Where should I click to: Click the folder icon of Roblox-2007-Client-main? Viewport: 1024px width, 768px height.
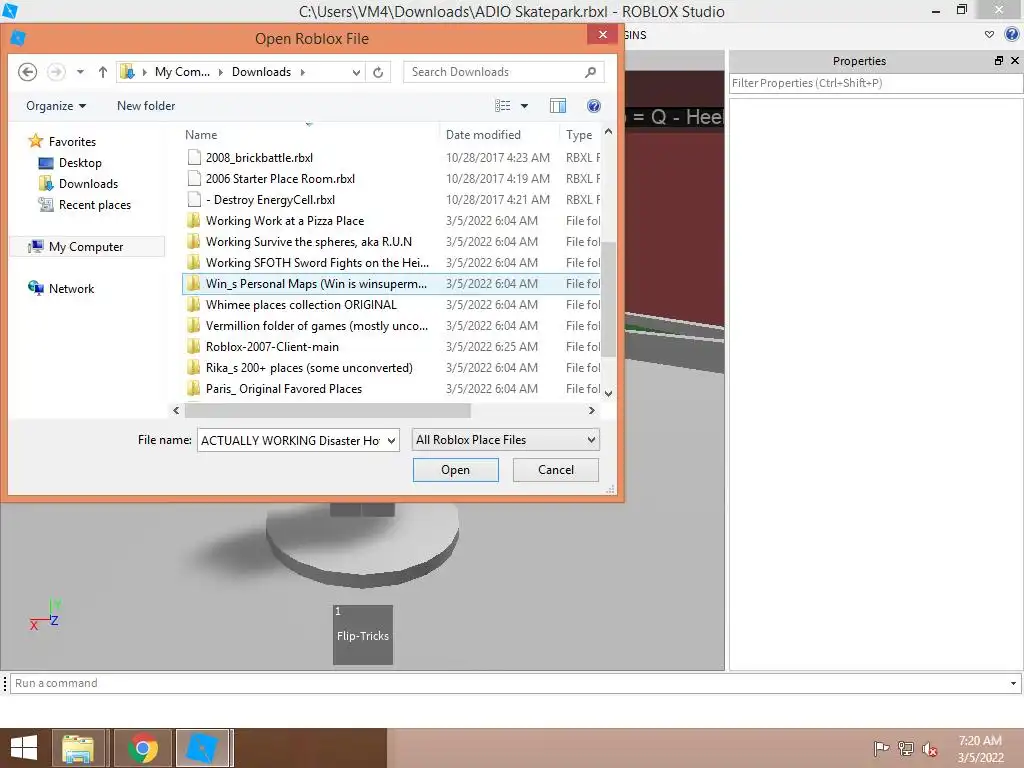click(193, 346)
